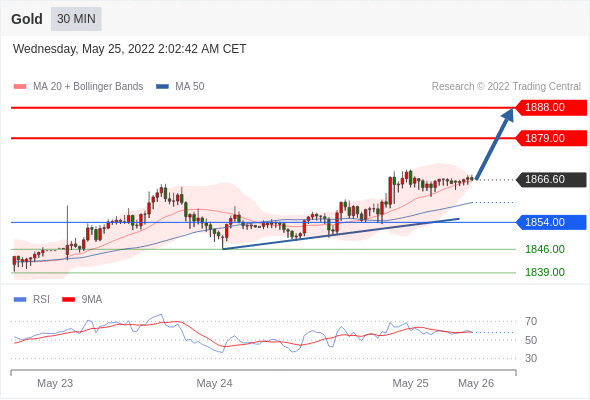Select the 1888.00 resistance price tag
Viewport: 590px width, 400px height.
point(550,108)
